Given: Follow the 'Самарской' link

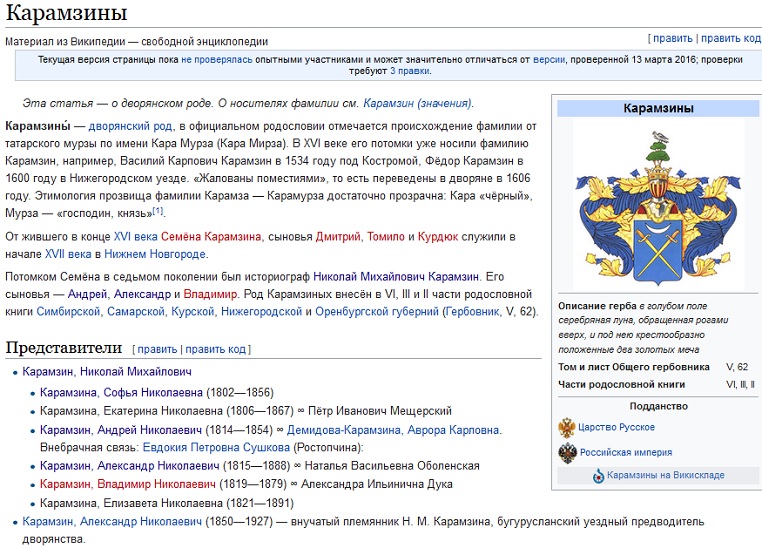Looking at the screenshot, I should [x=136, y=312].
